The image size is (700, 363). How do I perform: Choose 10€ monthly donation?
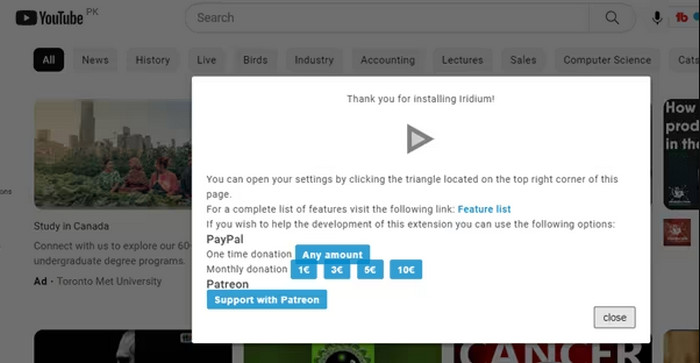point(406,270)
